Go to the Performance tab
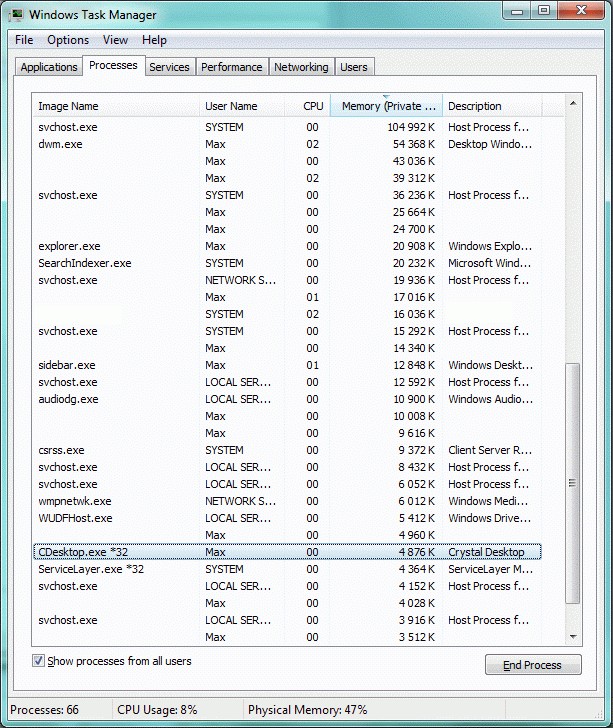This screenshot has height=728, width=613. point(232,67)
